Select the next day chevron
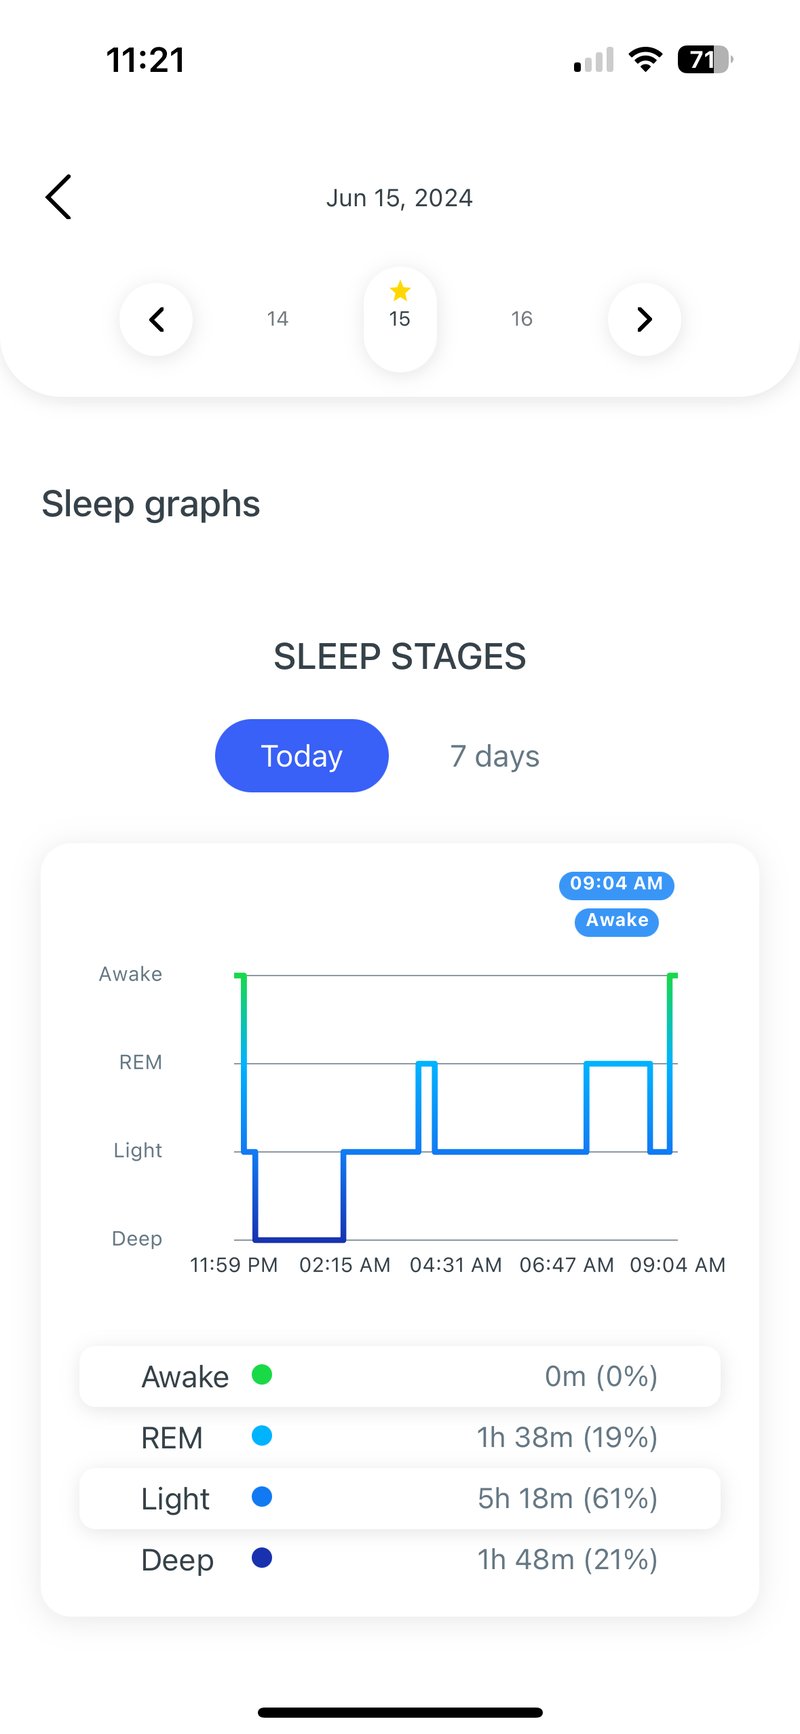Image resolution: width=800 pixels, height=1734 pixels. click(644, 319)
